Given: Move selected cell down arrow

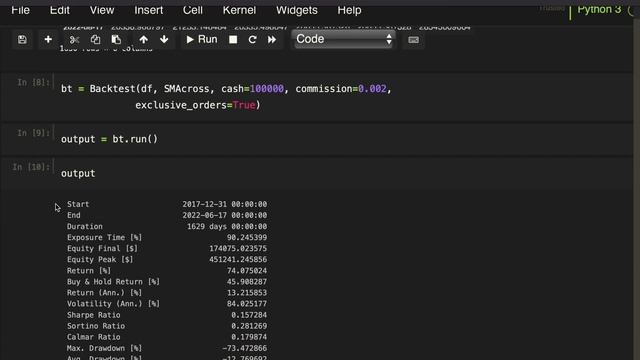Looking at the screenshot, I should tap(164, 40).
